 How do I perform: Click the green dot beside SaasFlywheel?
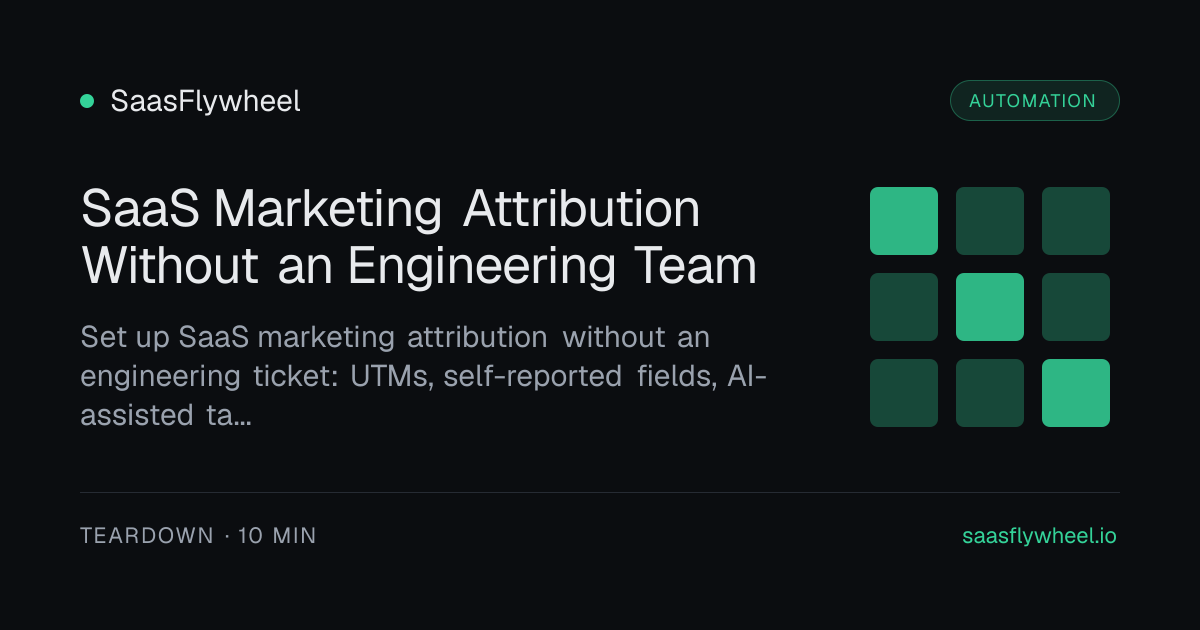(87, 101)
